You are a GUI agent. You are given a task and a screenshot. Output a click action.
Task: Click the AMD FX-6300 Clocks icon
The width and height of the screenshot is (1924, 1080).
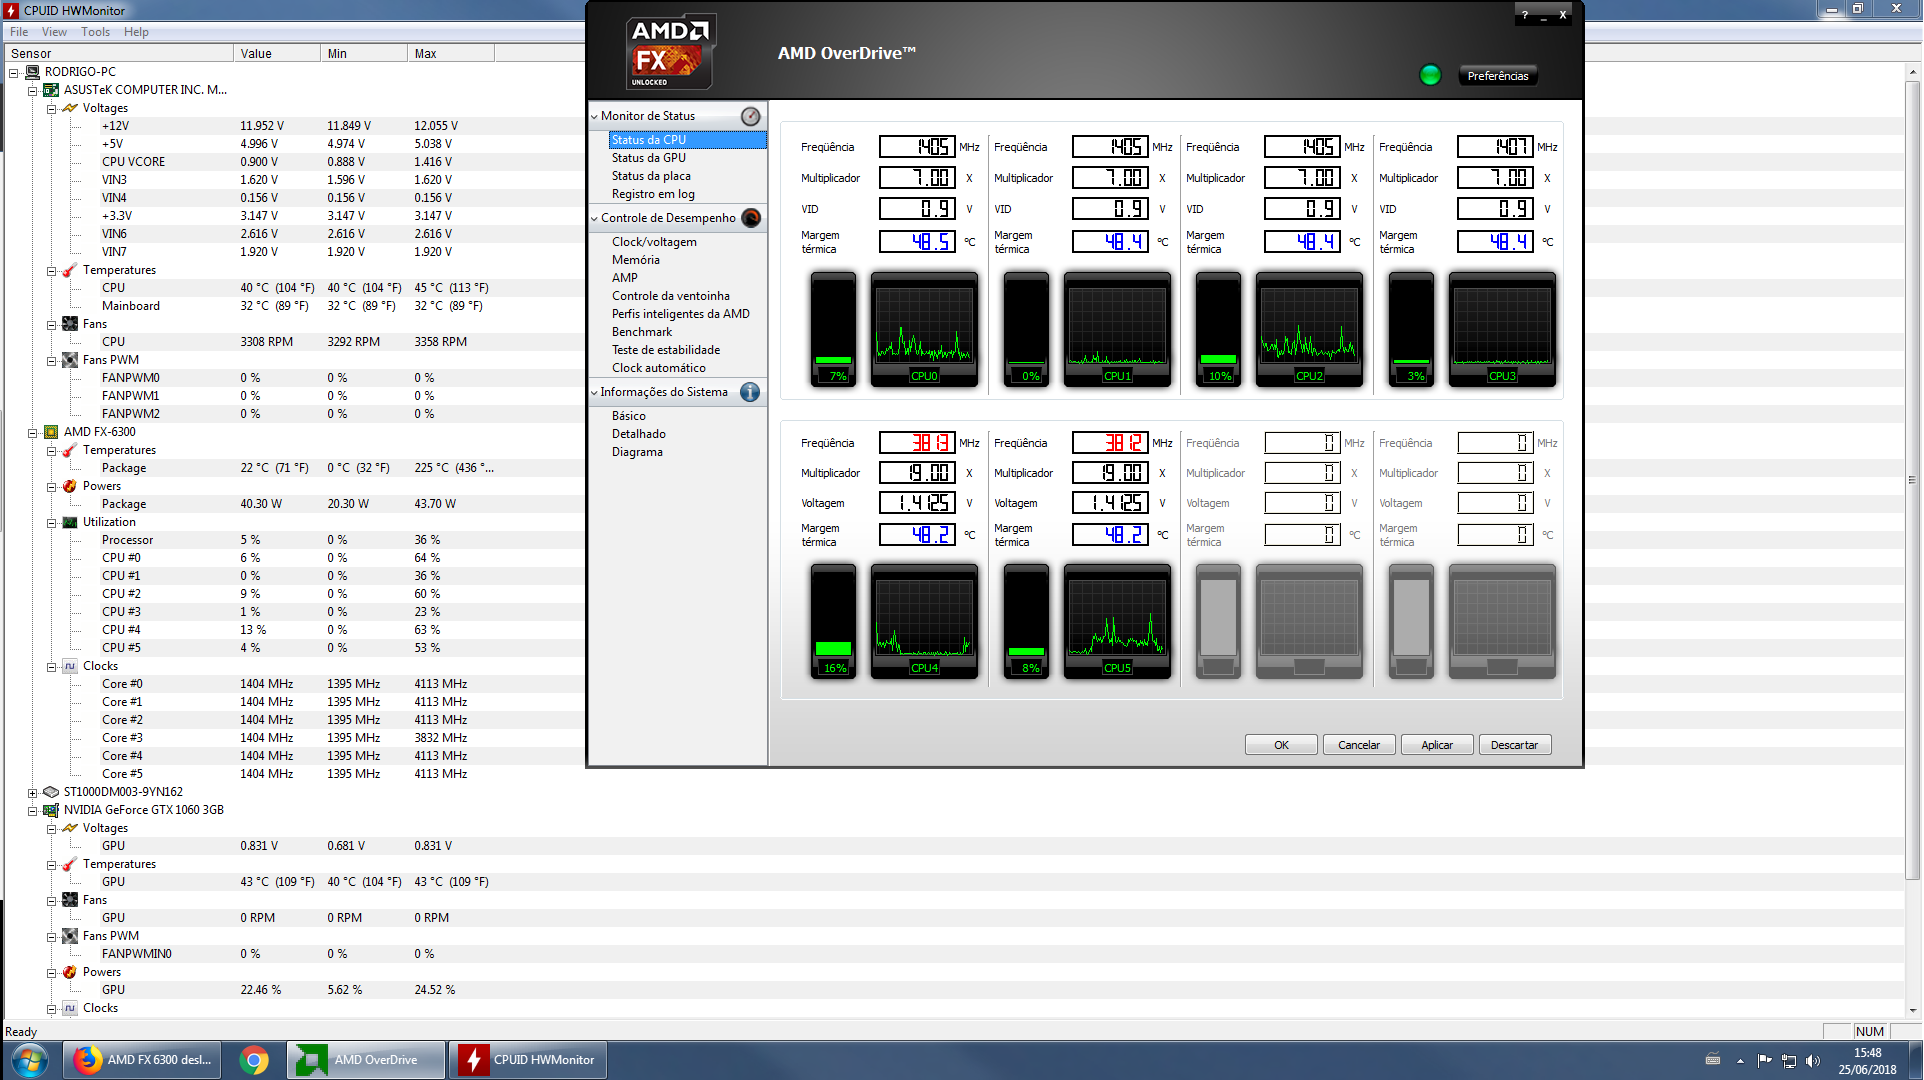pyautogui.click(x=70, y=666)
